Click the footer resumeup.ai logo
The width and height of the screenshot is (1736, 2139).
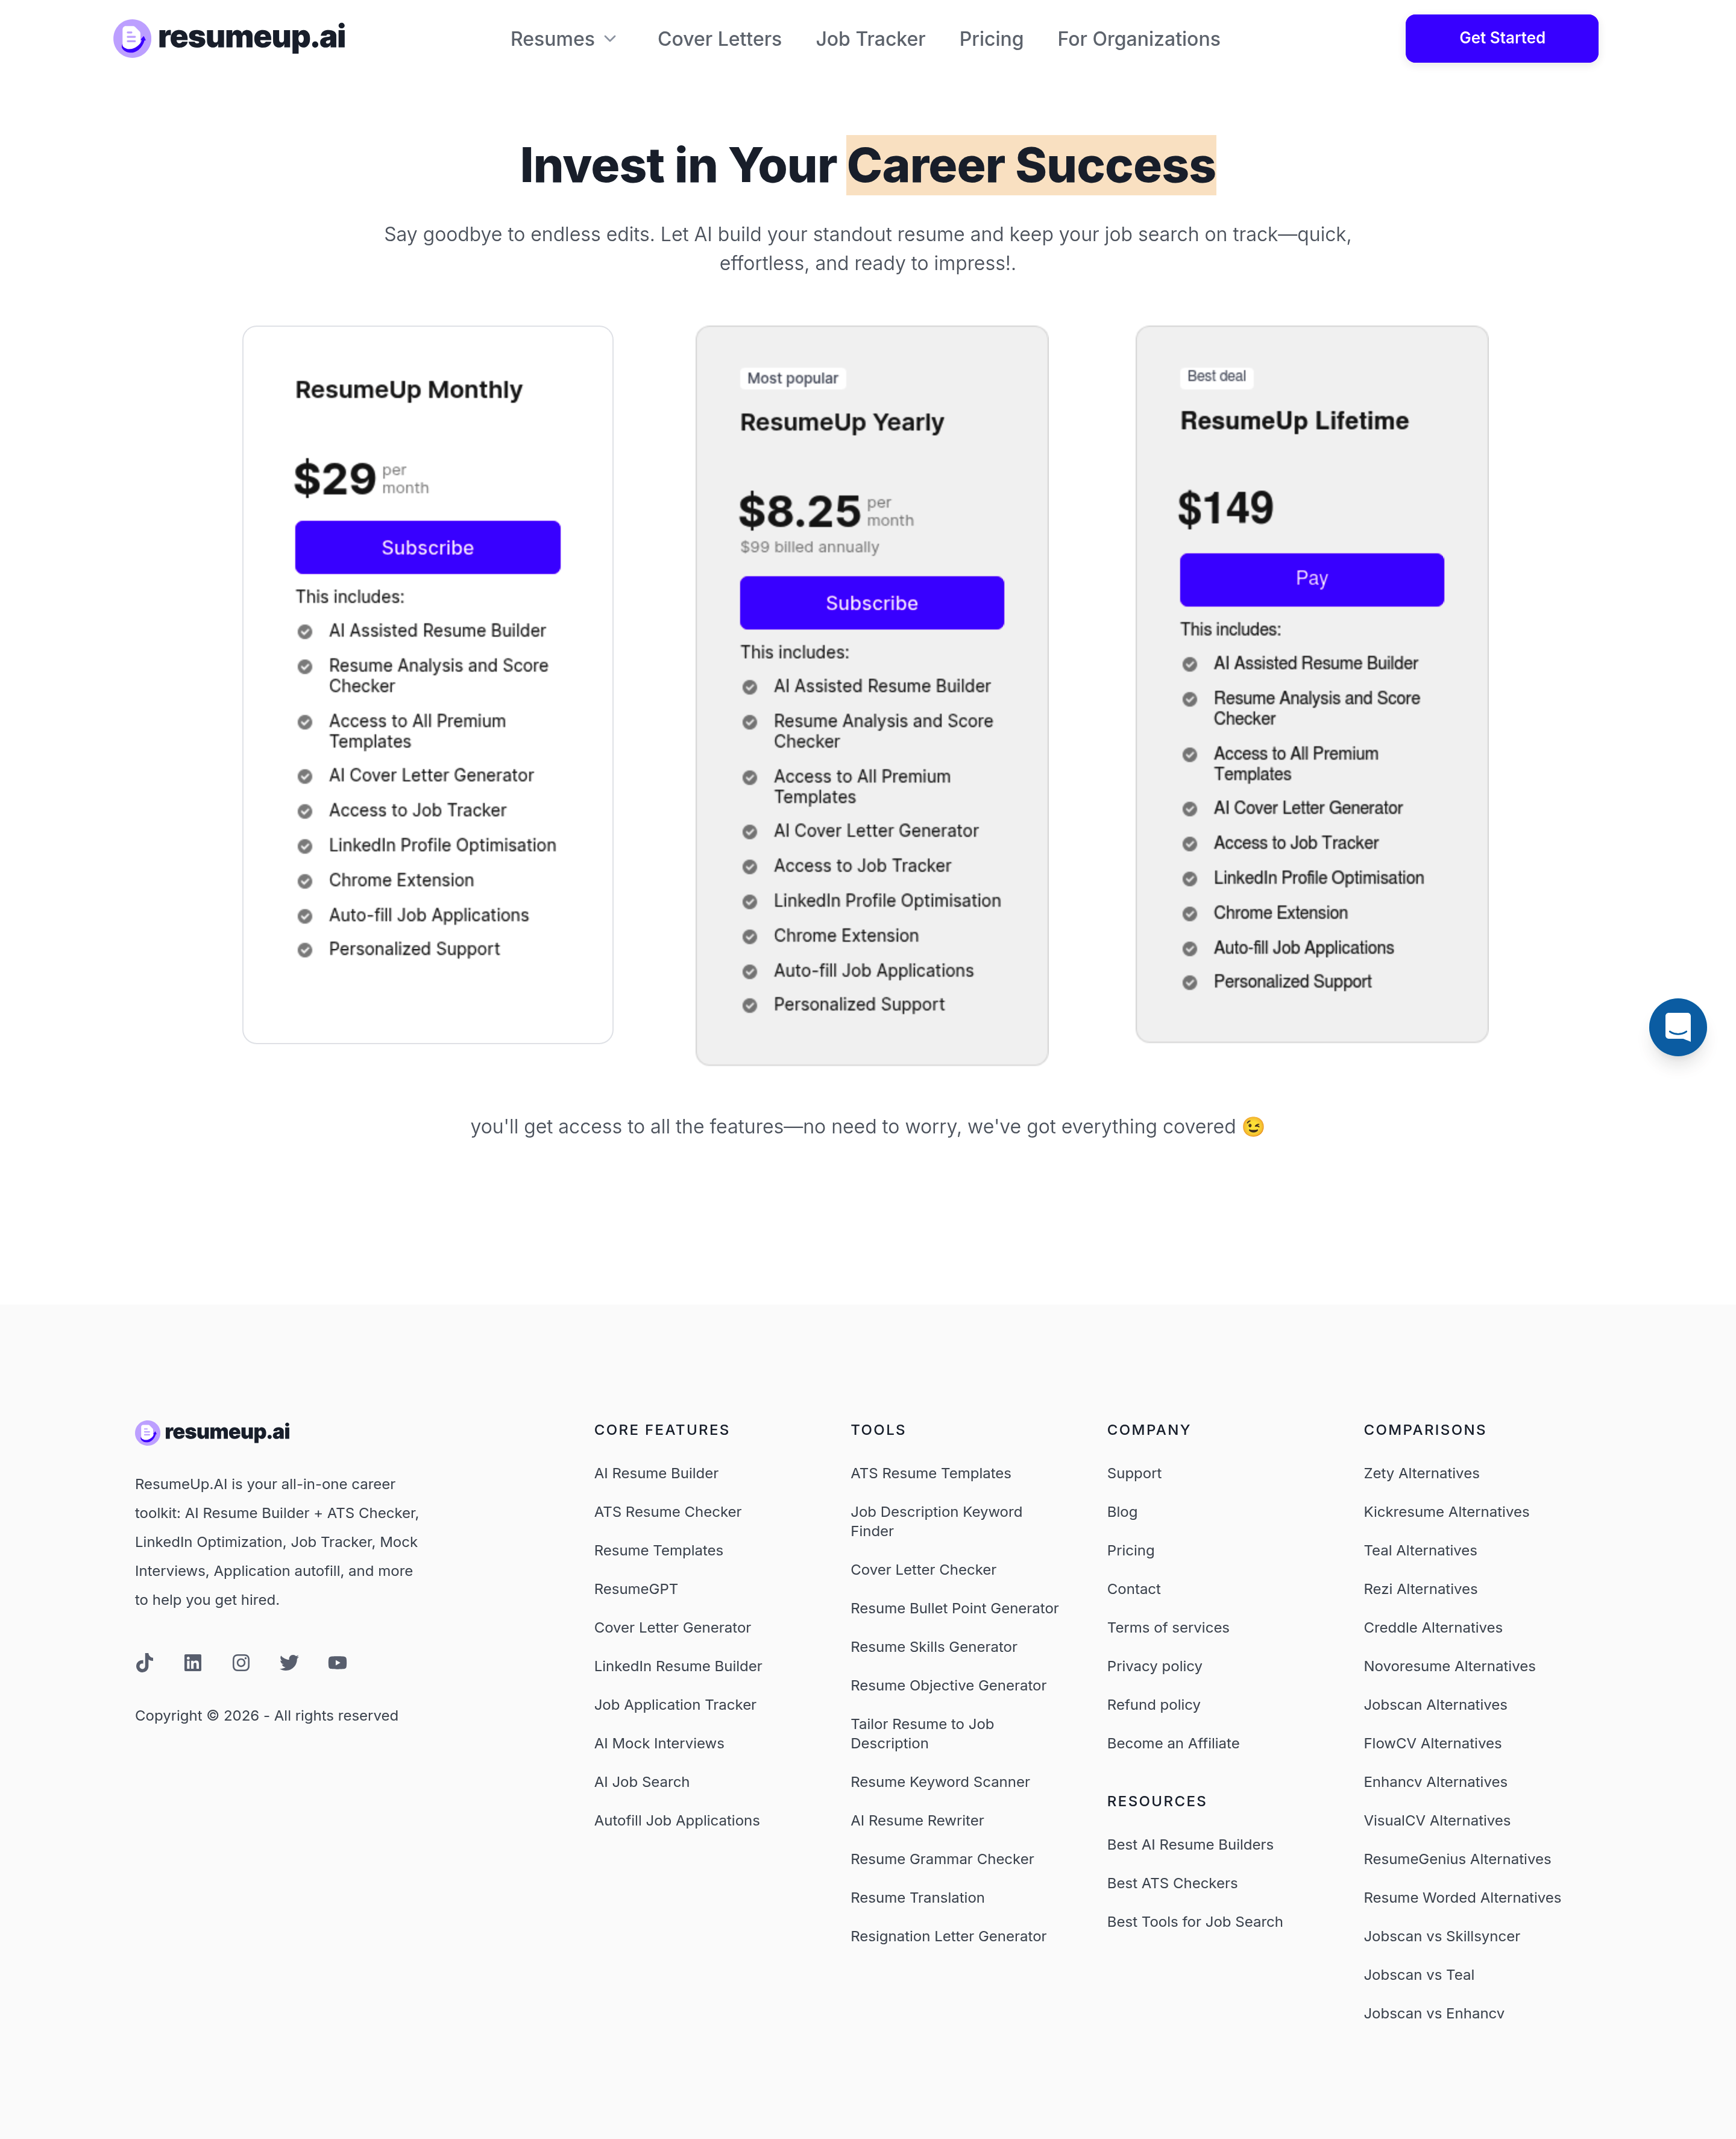213,1432
